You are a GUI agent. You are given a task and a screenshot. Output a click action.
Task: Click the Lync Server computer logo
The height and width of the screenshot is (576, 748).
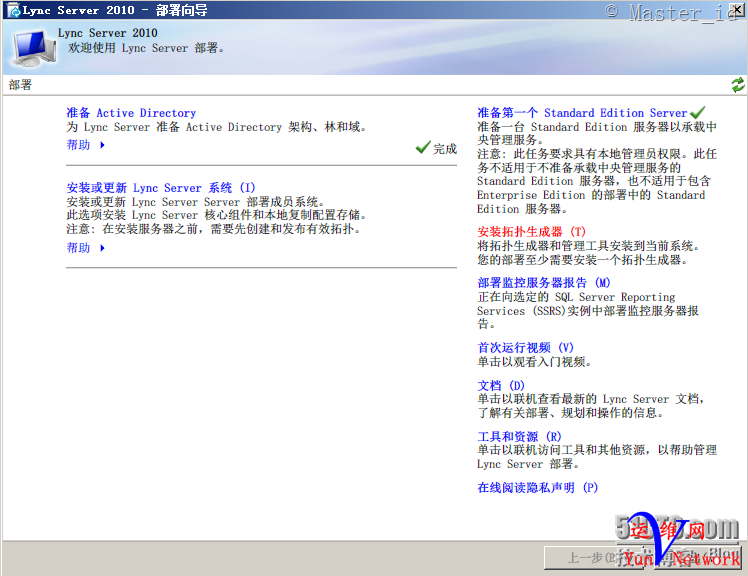[x=34, y=48]
